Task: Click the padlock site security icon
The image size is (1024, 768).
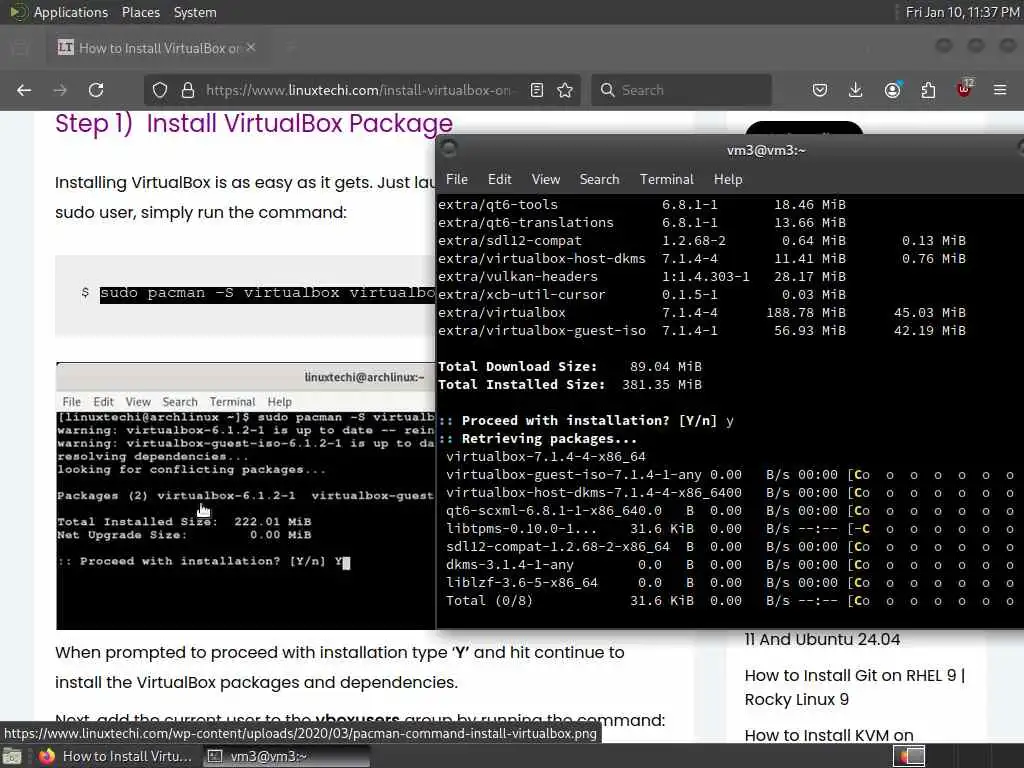Action: pyautogui.click(x=187, y=90)
